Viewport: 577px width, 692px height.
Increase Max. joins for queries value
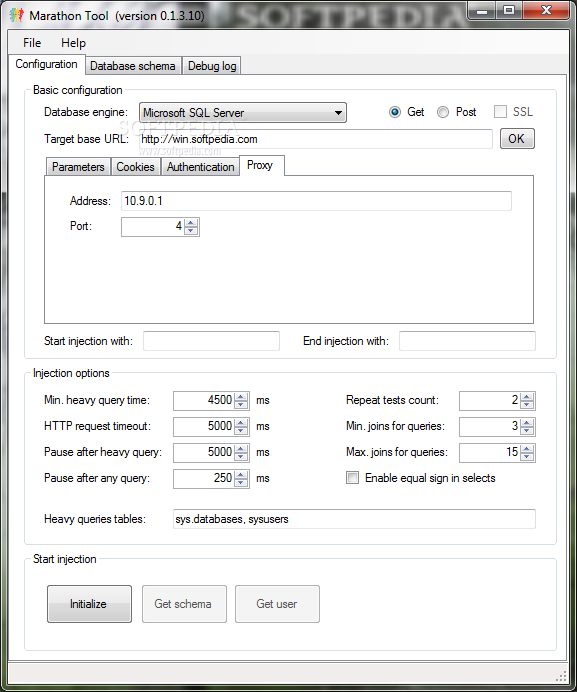[527, 448]
